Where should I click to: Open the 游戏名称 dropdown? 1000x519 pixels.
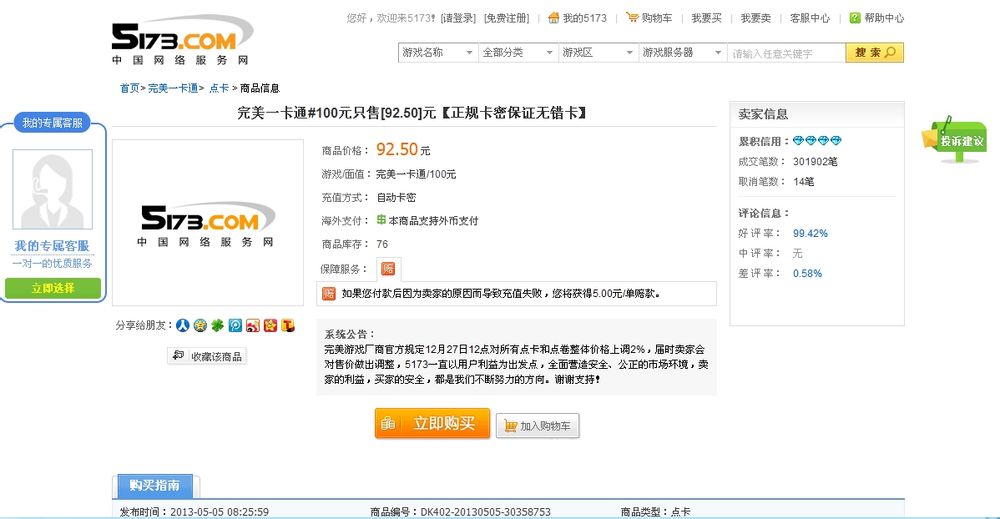(x=438, y=52)
